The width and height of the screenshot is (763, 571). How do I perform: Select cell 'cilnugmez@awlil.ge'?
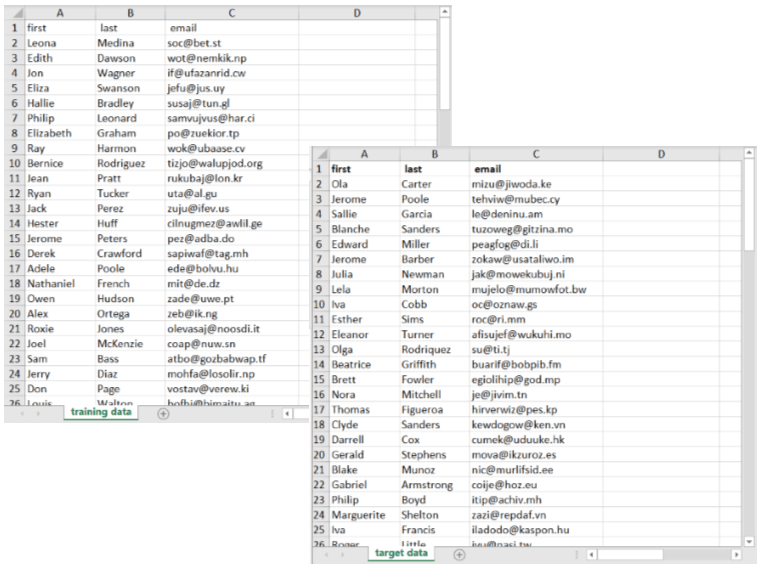[232, 223]
